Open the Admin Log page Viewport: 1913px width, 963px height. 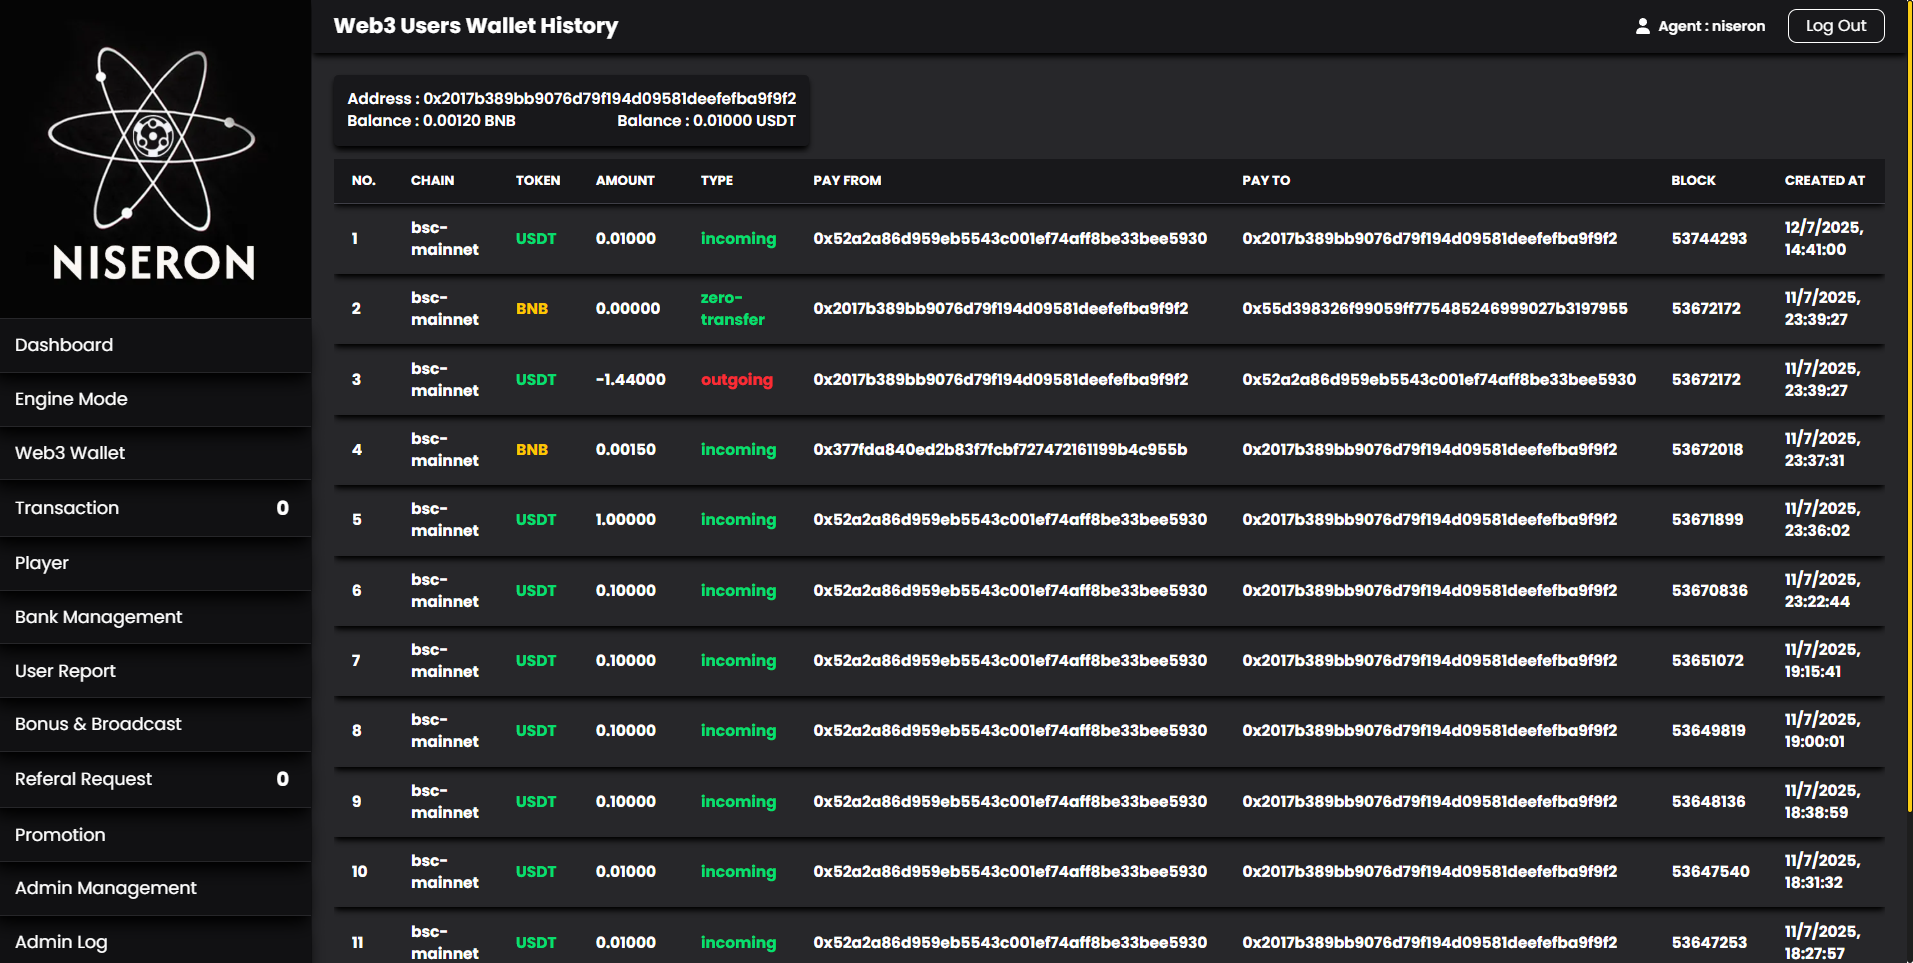[156, 942]
